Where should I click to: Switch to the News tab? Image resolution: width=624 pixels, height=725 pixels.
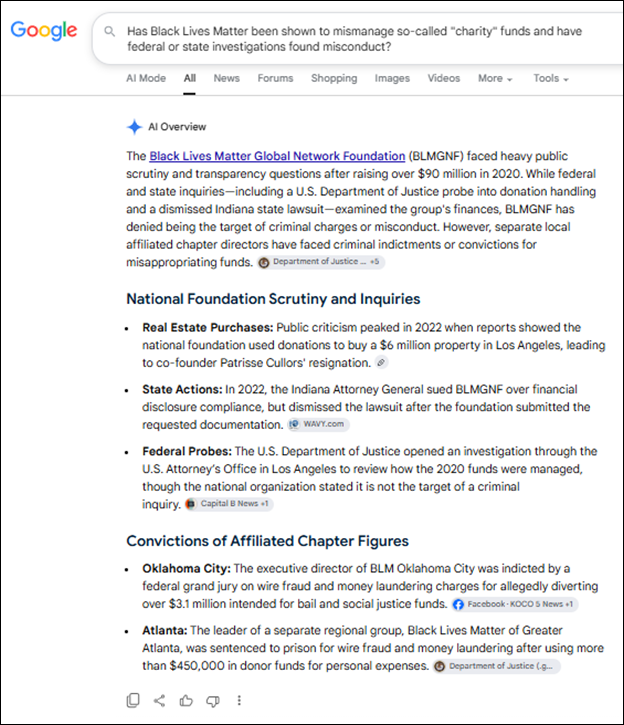tap(226, 79)
